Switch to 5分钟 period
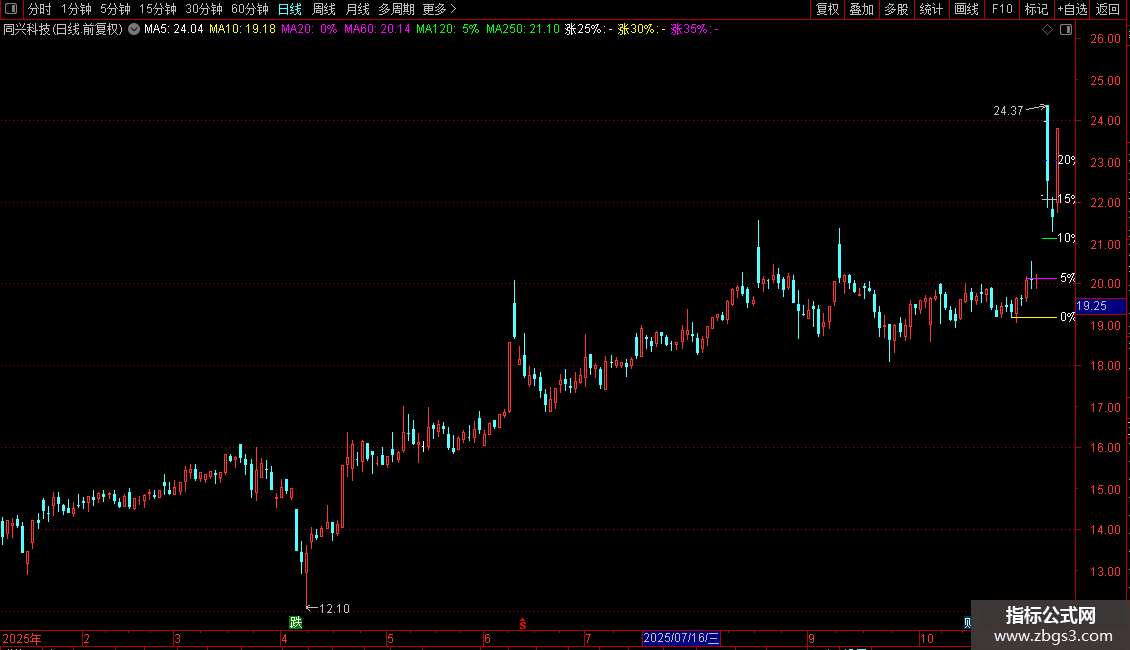Image resolution: width=1130 pixels, height=650 pixels. tap(115, 9)
